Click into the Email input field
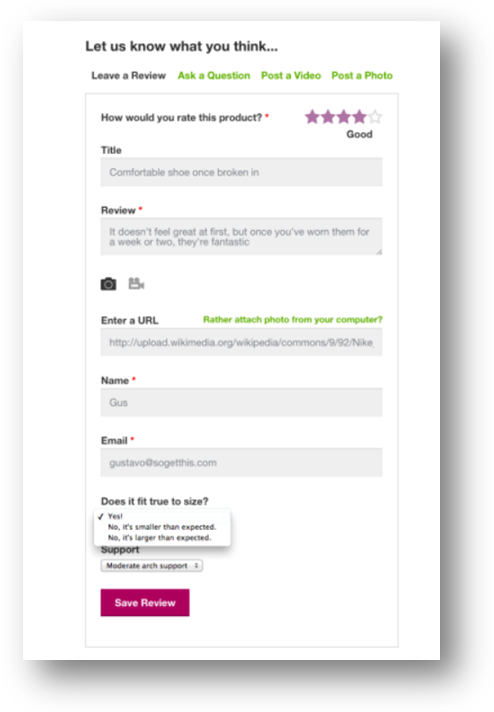 click(241, 462)
